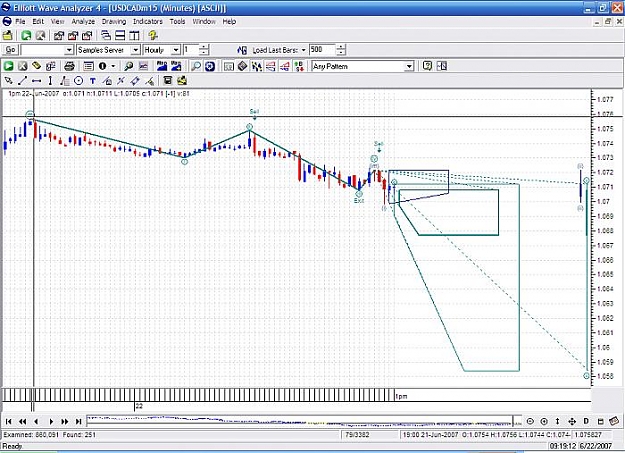Open the Tools menu
The width and height of the screenshot is (625, 453).
(x=177, y=22)
